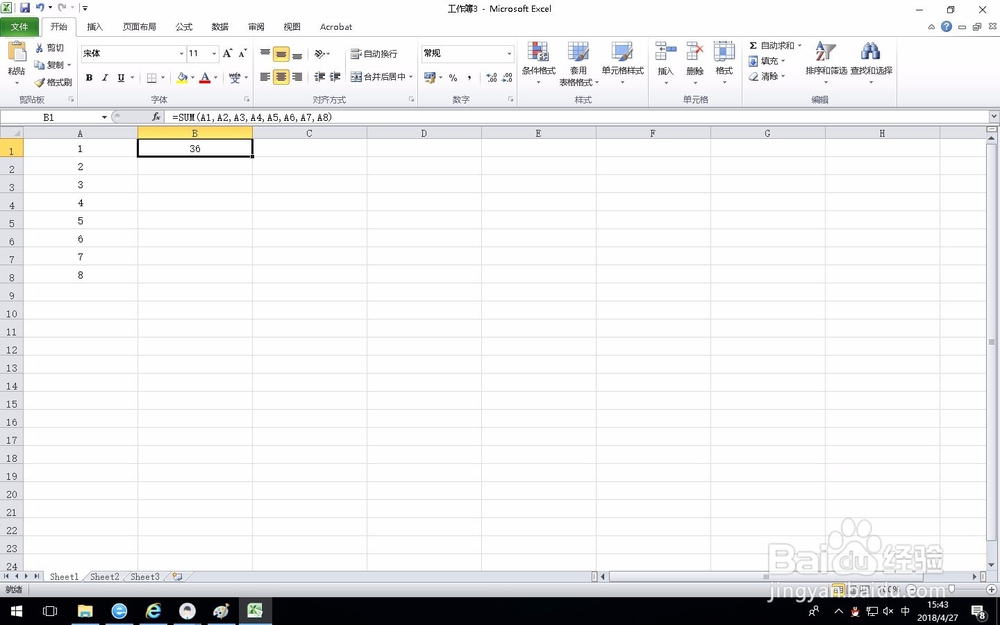The height and width of the screenshot is (625, 1000).
Task: Click the increase decimal places button
Action: pyautogui.click(x=492, y=78)
